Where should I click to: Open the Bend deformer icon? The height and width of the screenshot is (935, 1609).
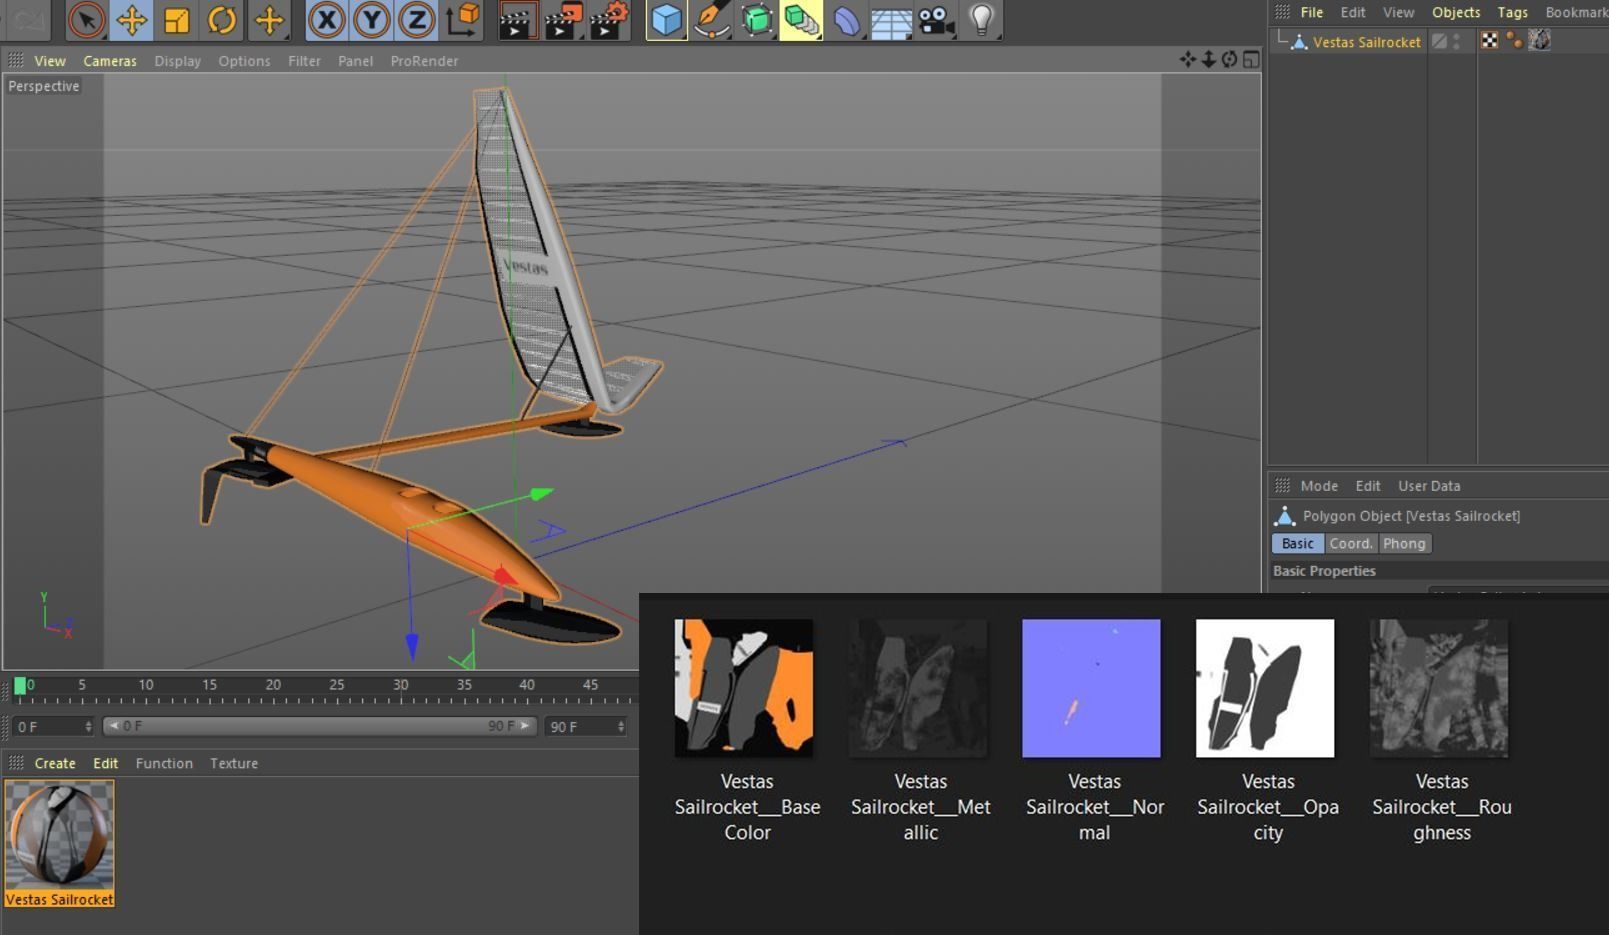846,19
